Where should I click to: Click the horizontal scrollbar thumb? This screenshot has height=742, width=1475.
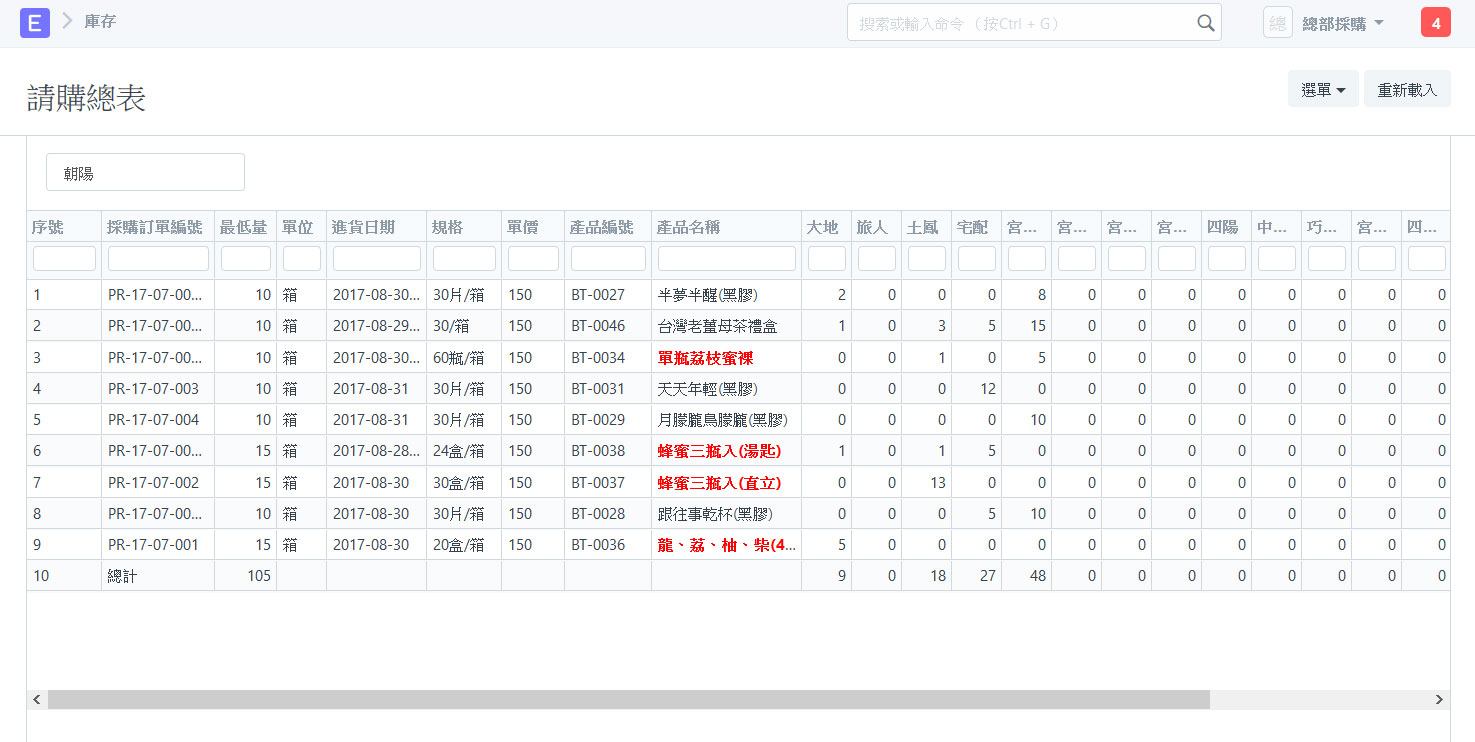tap(628, 700)
